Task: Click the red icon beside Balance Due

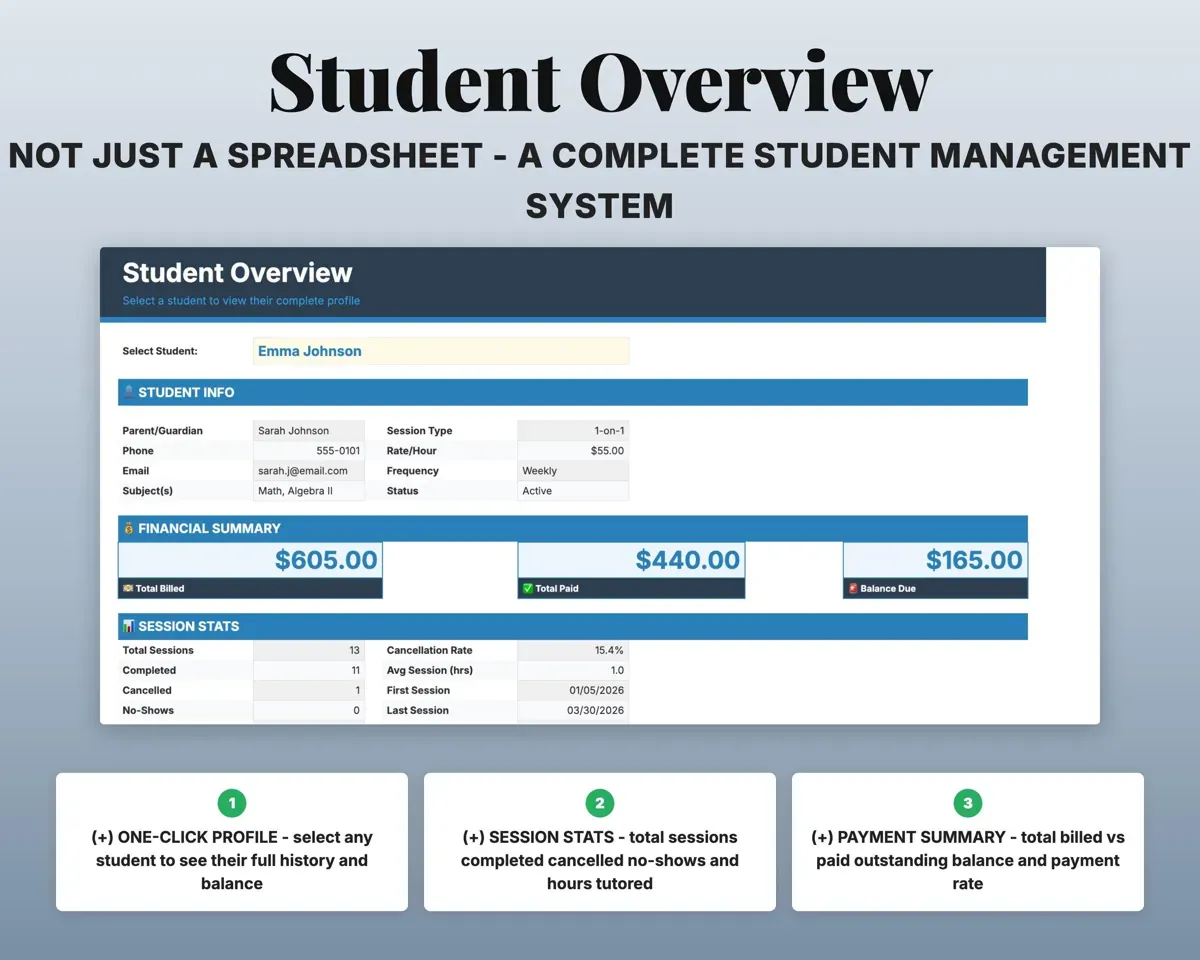Action: (x=852, y=588)
